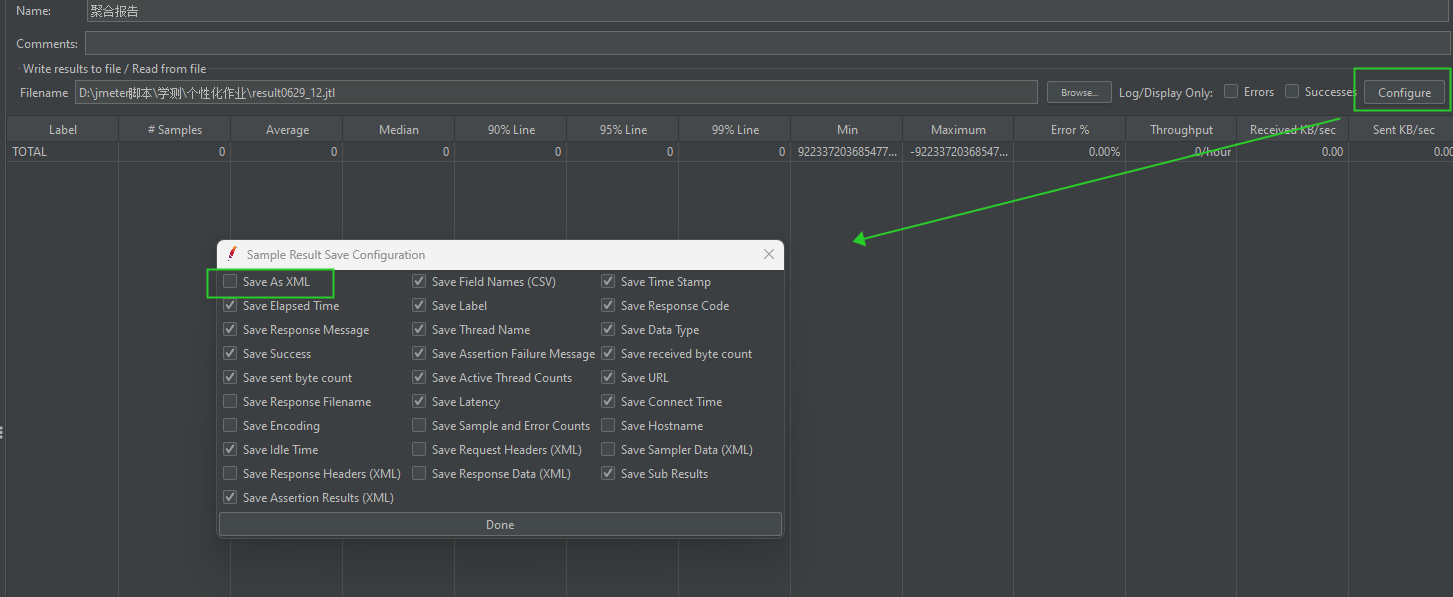Toggle Save Active Thread Counts
Screen dimensions: 1453x597
click(x=420, y=378)
